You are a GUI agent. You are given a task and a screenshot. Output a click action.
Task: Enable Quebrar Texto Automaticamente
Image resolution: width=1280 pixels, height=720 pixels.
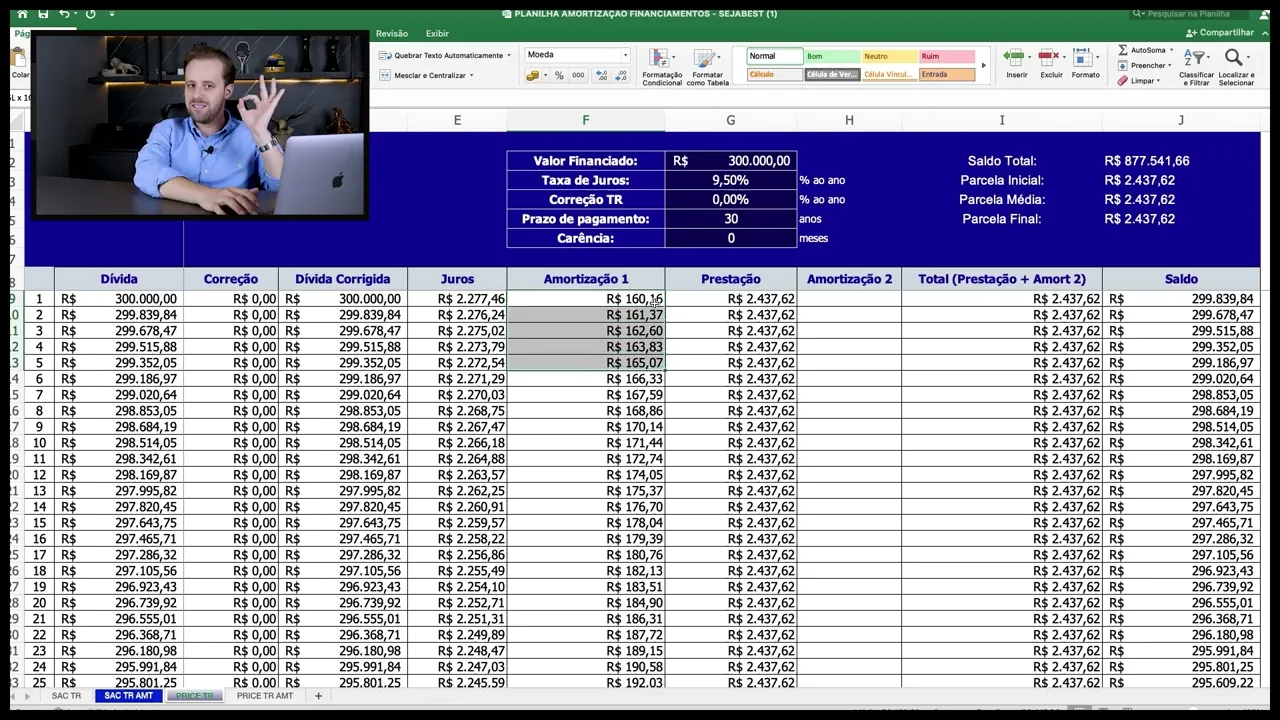pos(441,55)
